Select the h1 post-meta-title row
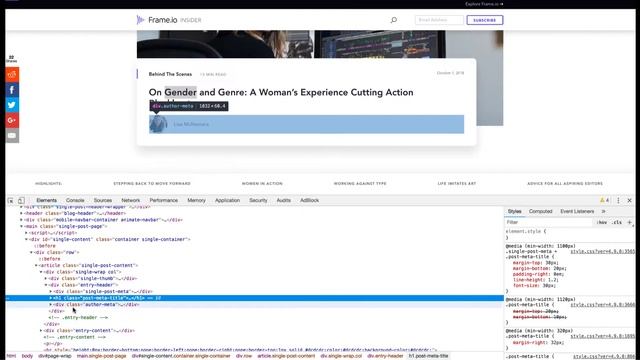 [255, 298]
